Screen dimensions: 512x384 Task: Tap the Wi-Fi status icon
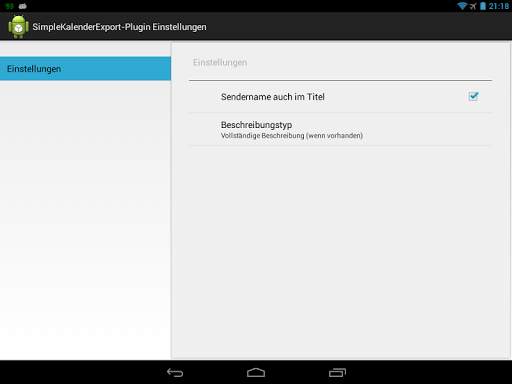(462, 6)
